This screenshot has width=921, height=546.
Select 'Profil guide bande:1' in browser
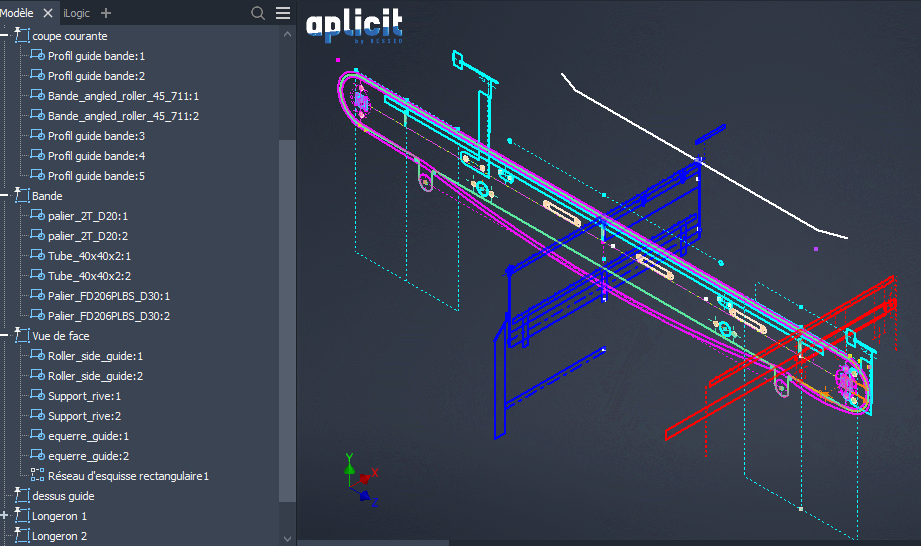pyautogui.click(x=96, y=56)
